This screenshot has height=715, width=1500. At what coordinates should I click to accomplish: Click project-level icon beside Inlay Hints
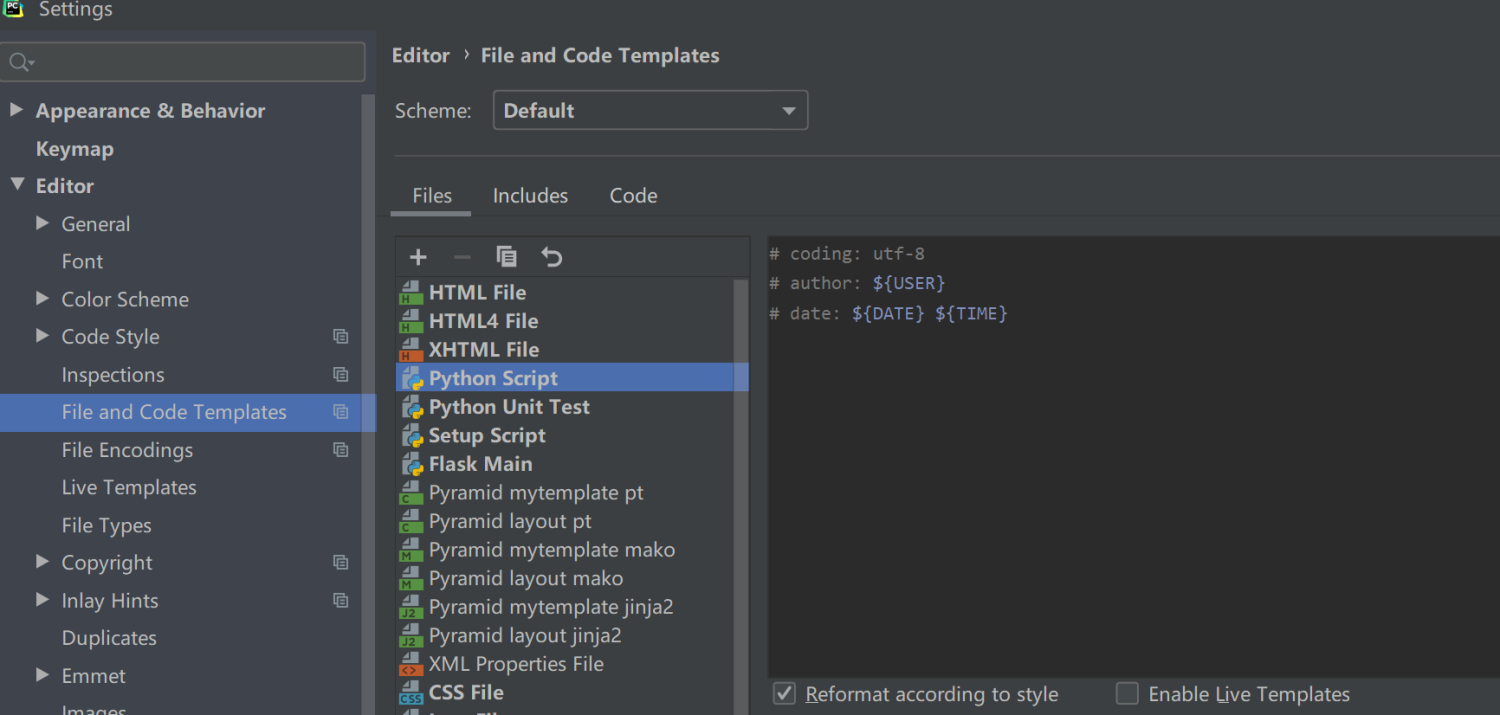tap(341, 601)
